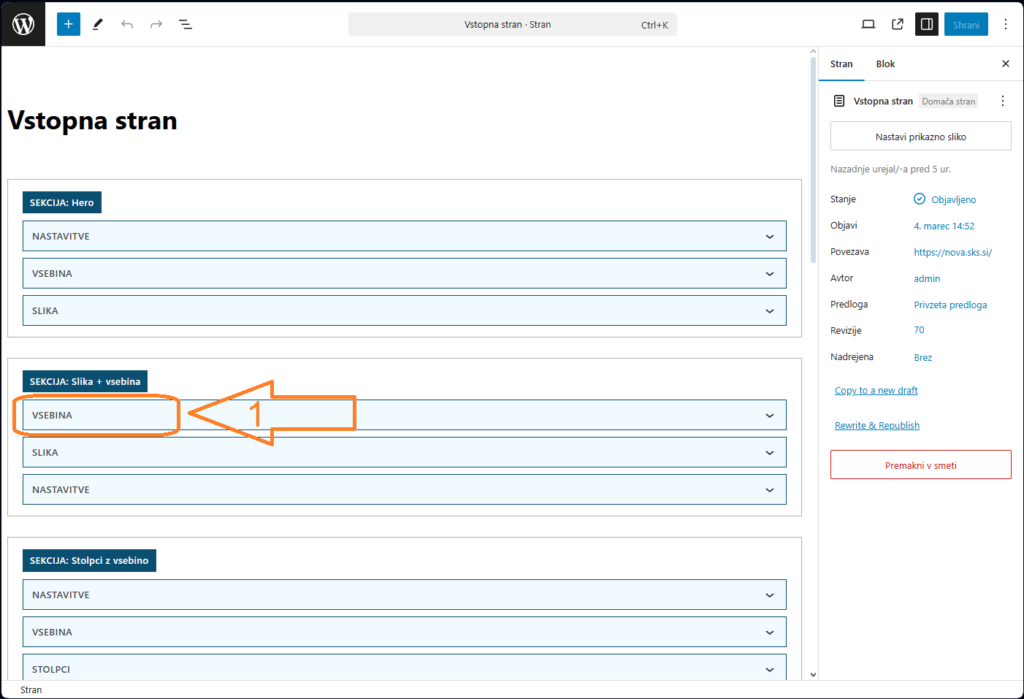The height and width of the screenshot is (699, 1024).
Task: Expand STOLPCI in Stolpci z vsebino section
Action: click(404, 668)
